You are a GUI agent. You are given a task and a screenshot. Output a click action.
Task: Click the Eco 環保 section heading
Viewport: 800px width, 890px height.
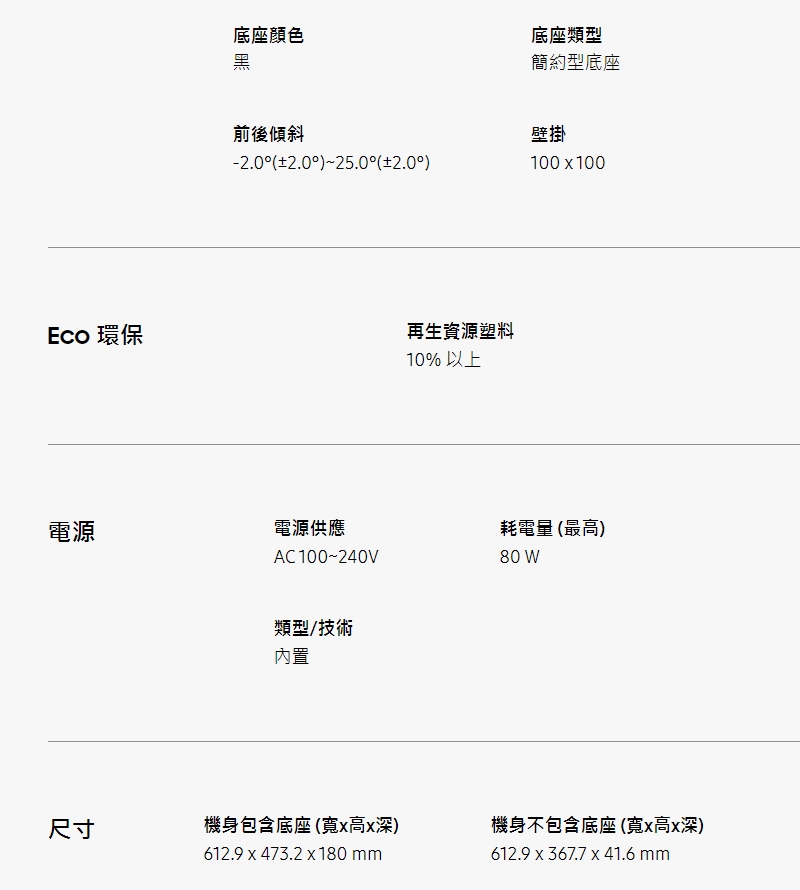point(95,336)
